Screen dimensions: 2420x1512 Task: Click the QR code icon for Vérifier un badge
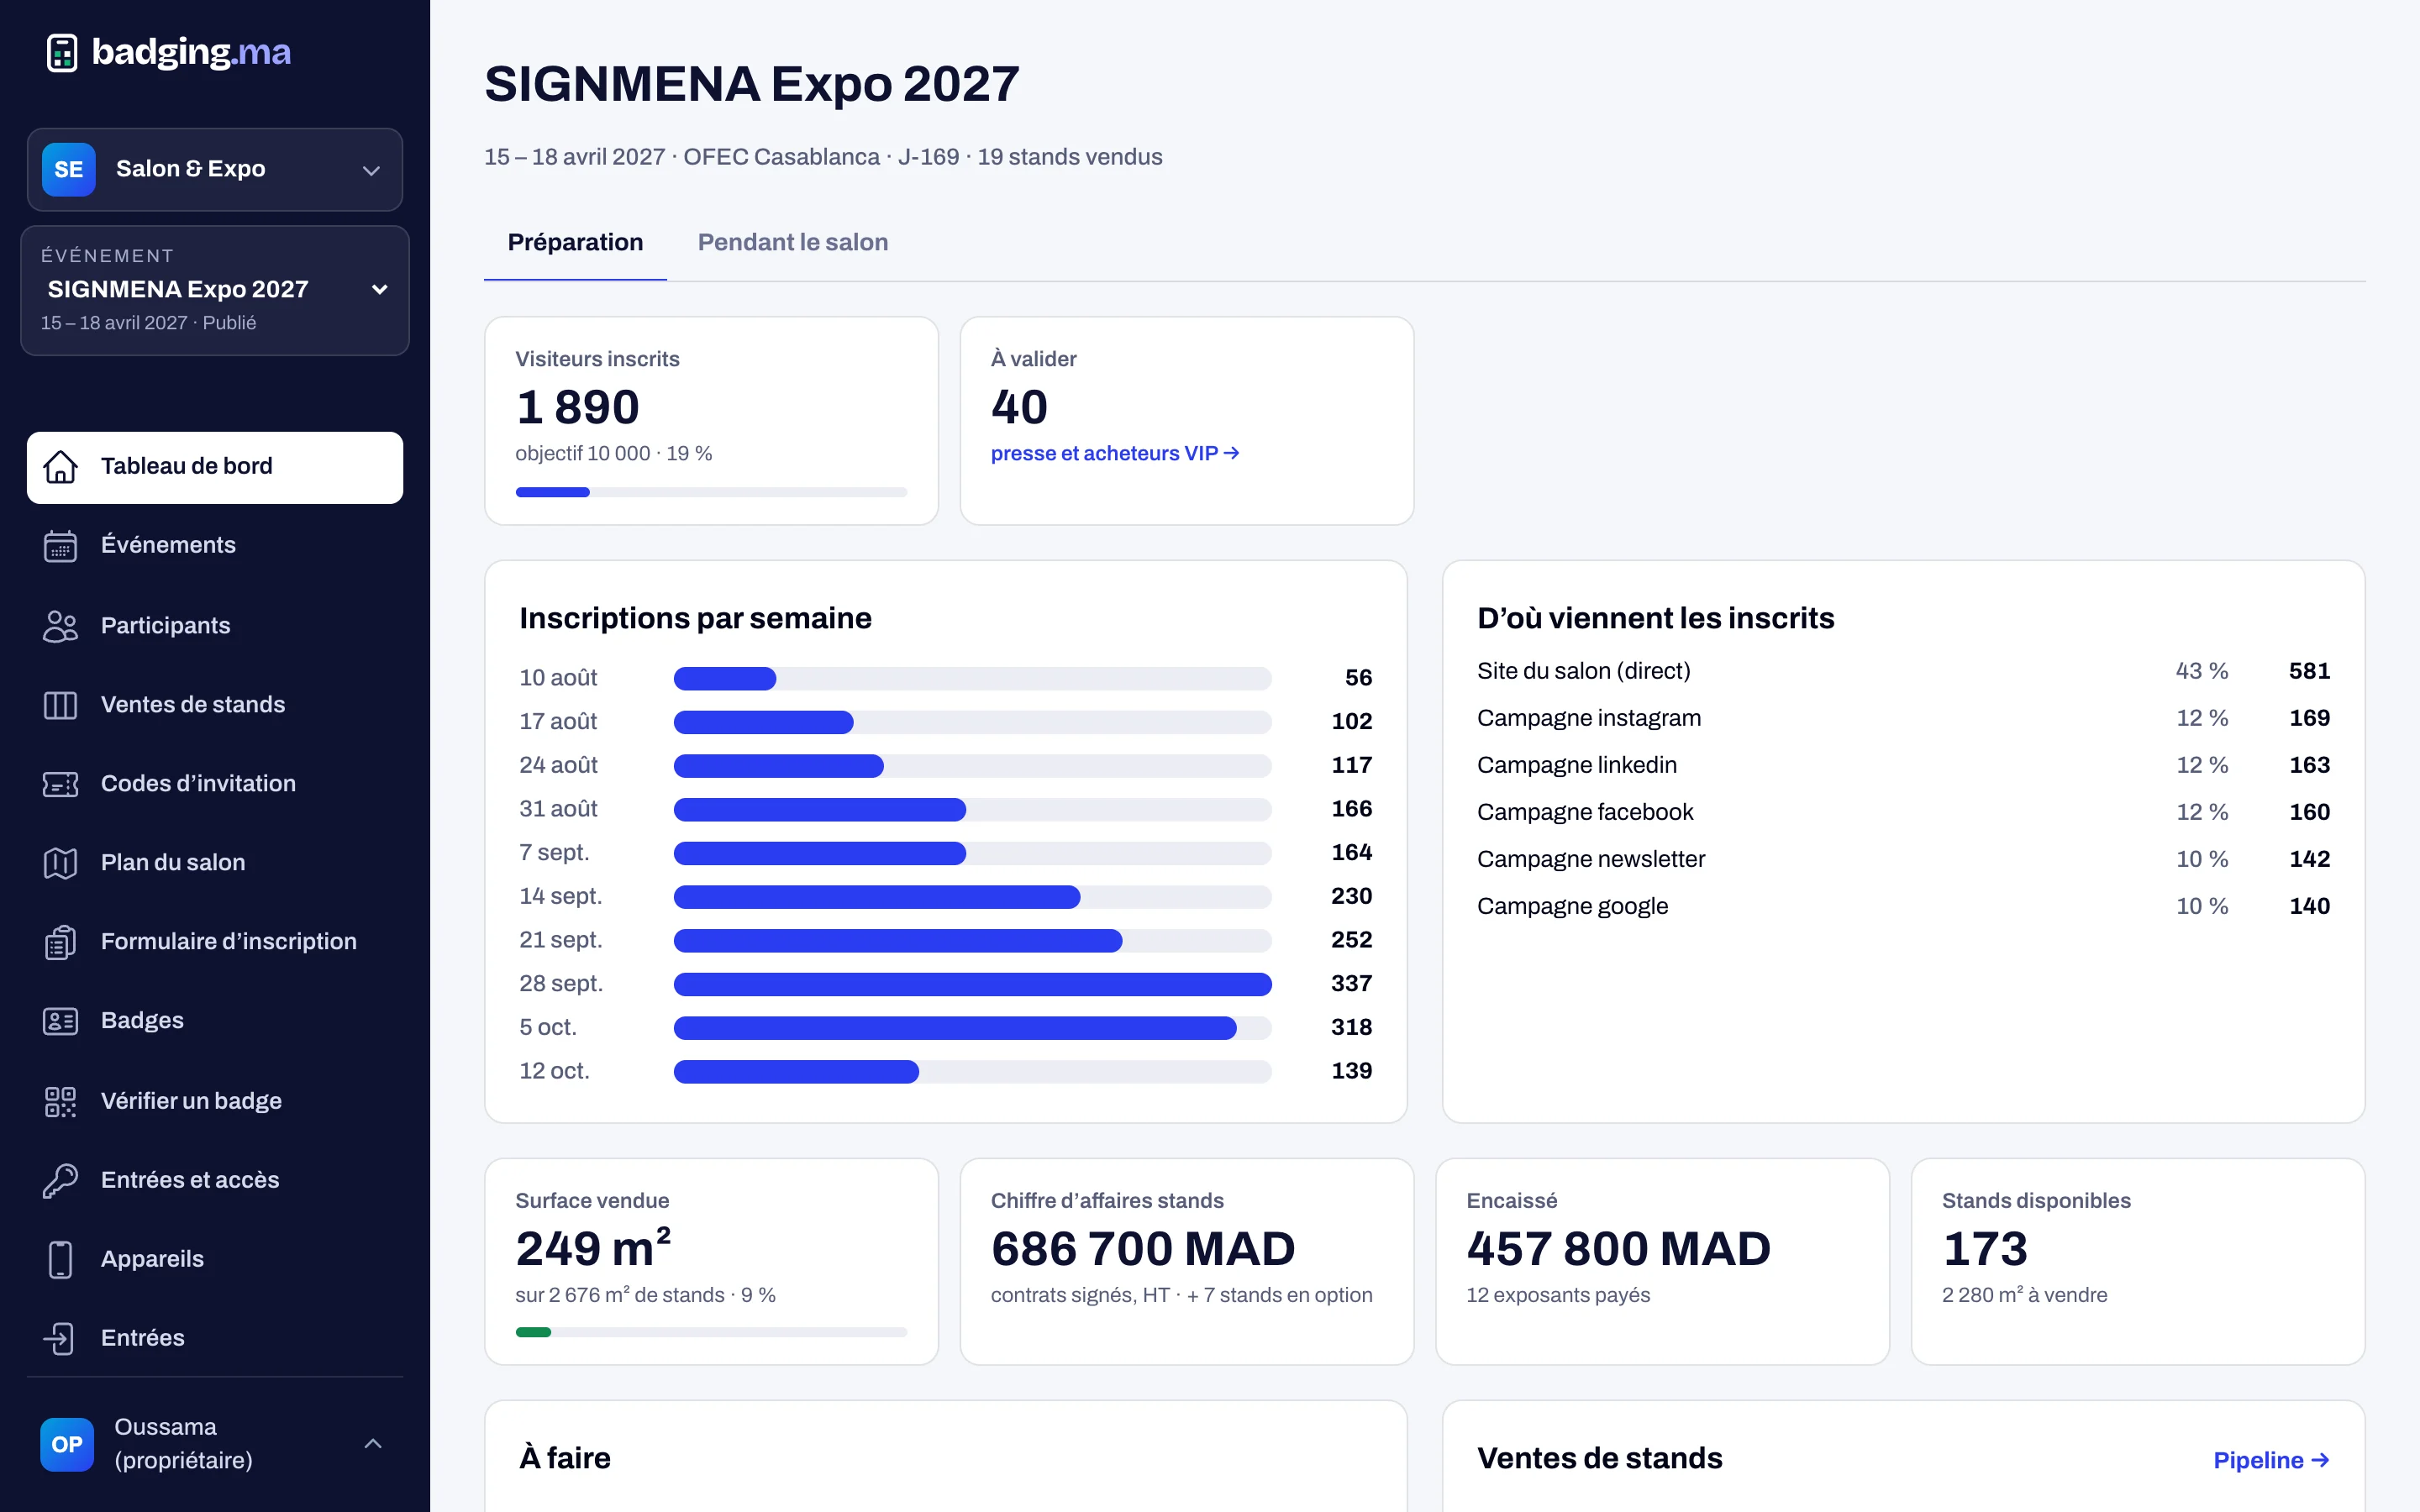[60, 1101]
